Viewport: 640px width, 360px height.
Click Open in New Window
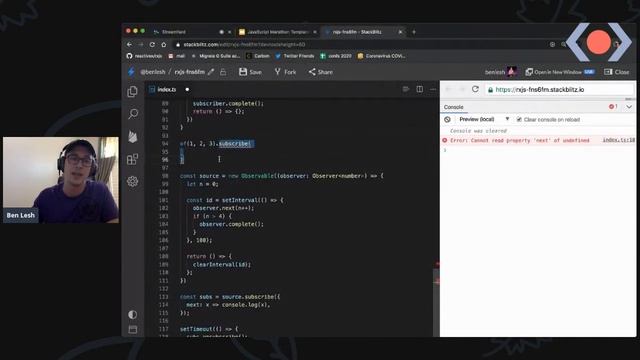[559, 72]
